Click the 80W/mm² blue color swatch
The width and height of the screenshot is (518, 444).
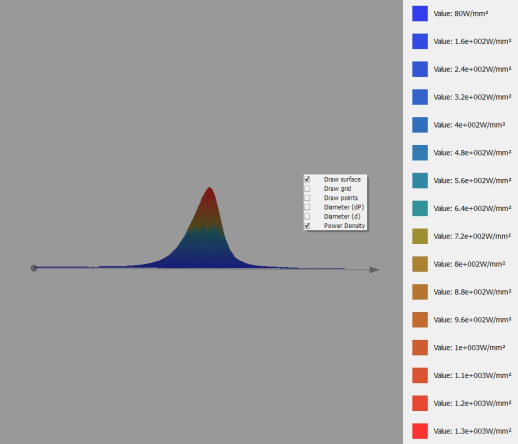click(x=420, y=14)
